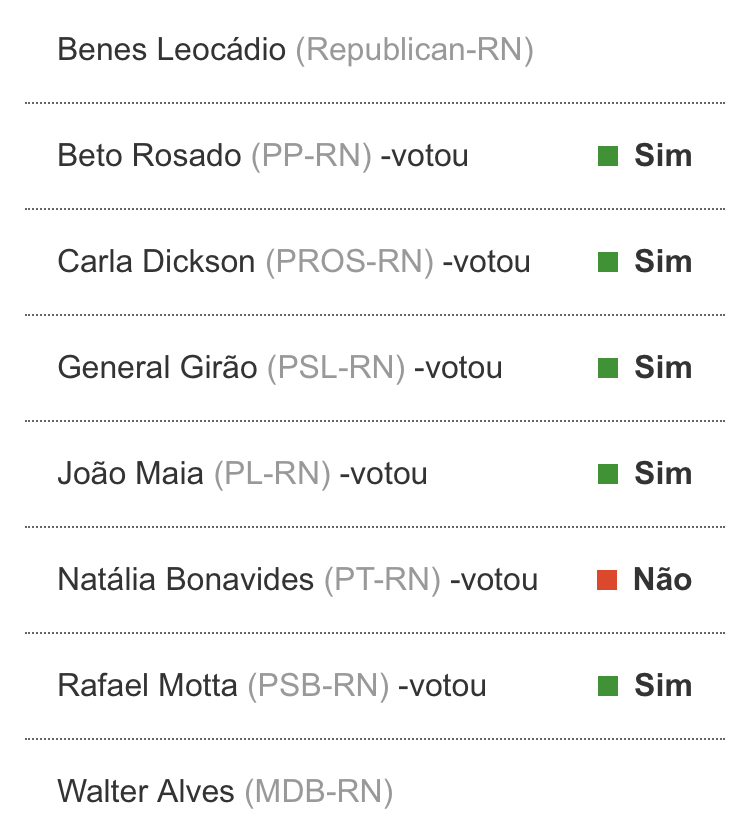Viewport: 753px width, 839px height.
Task: Click João Maia's name
Action: click(x=130, y=474)
